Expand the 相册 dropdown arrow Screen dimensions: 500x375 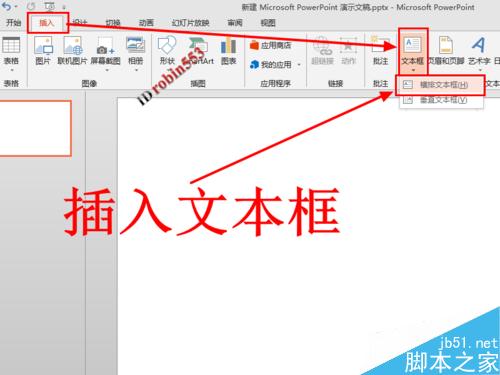point(136,70)
